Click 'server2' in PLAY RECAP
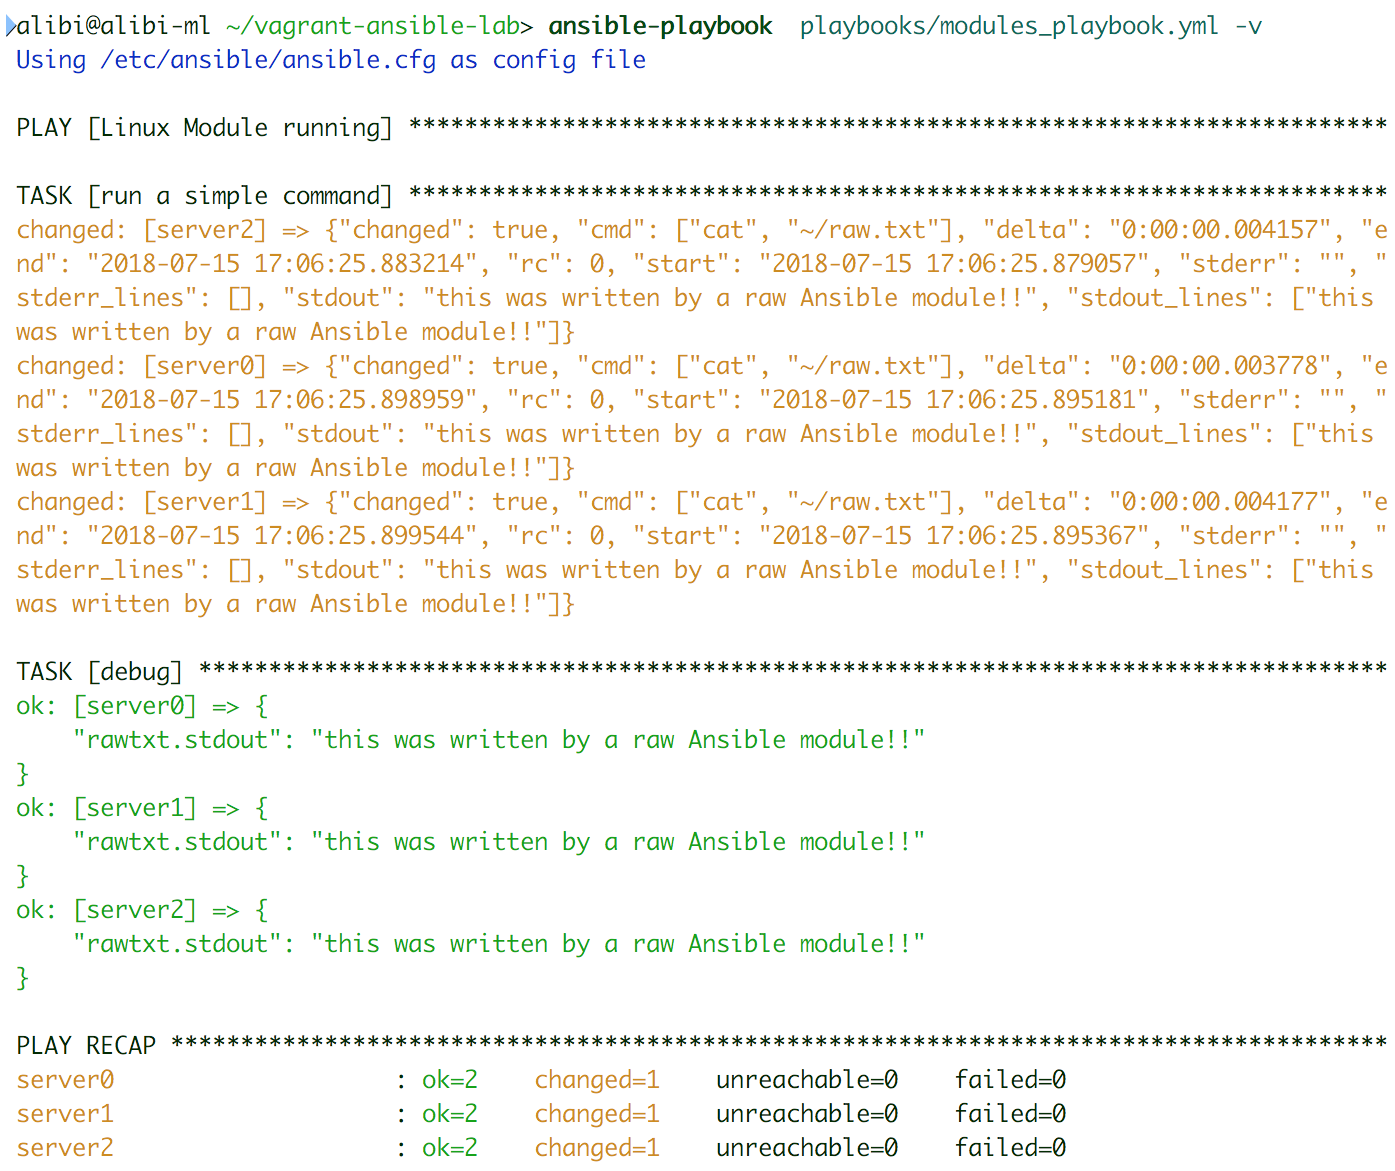 click(x=65, y=1148)
